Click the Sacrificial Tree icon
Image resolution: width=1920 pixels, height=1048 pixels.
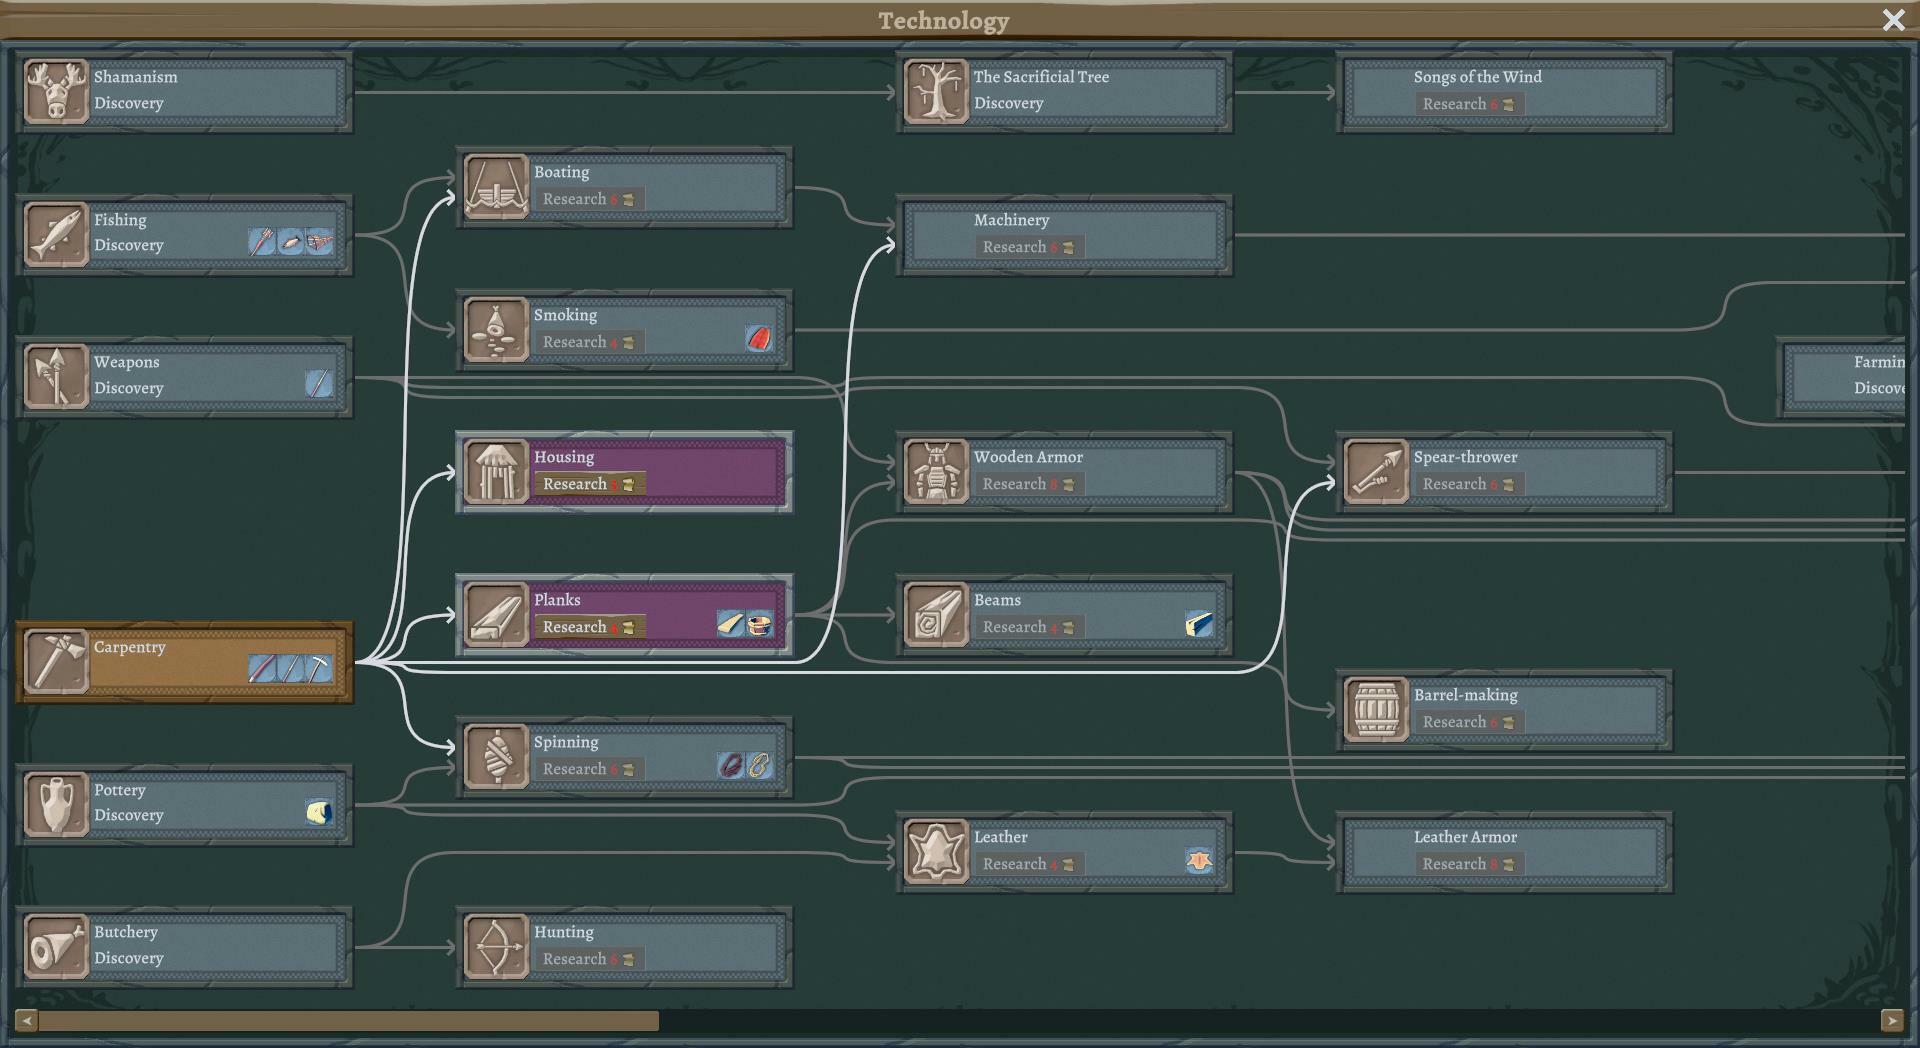(x=936, y=91)
